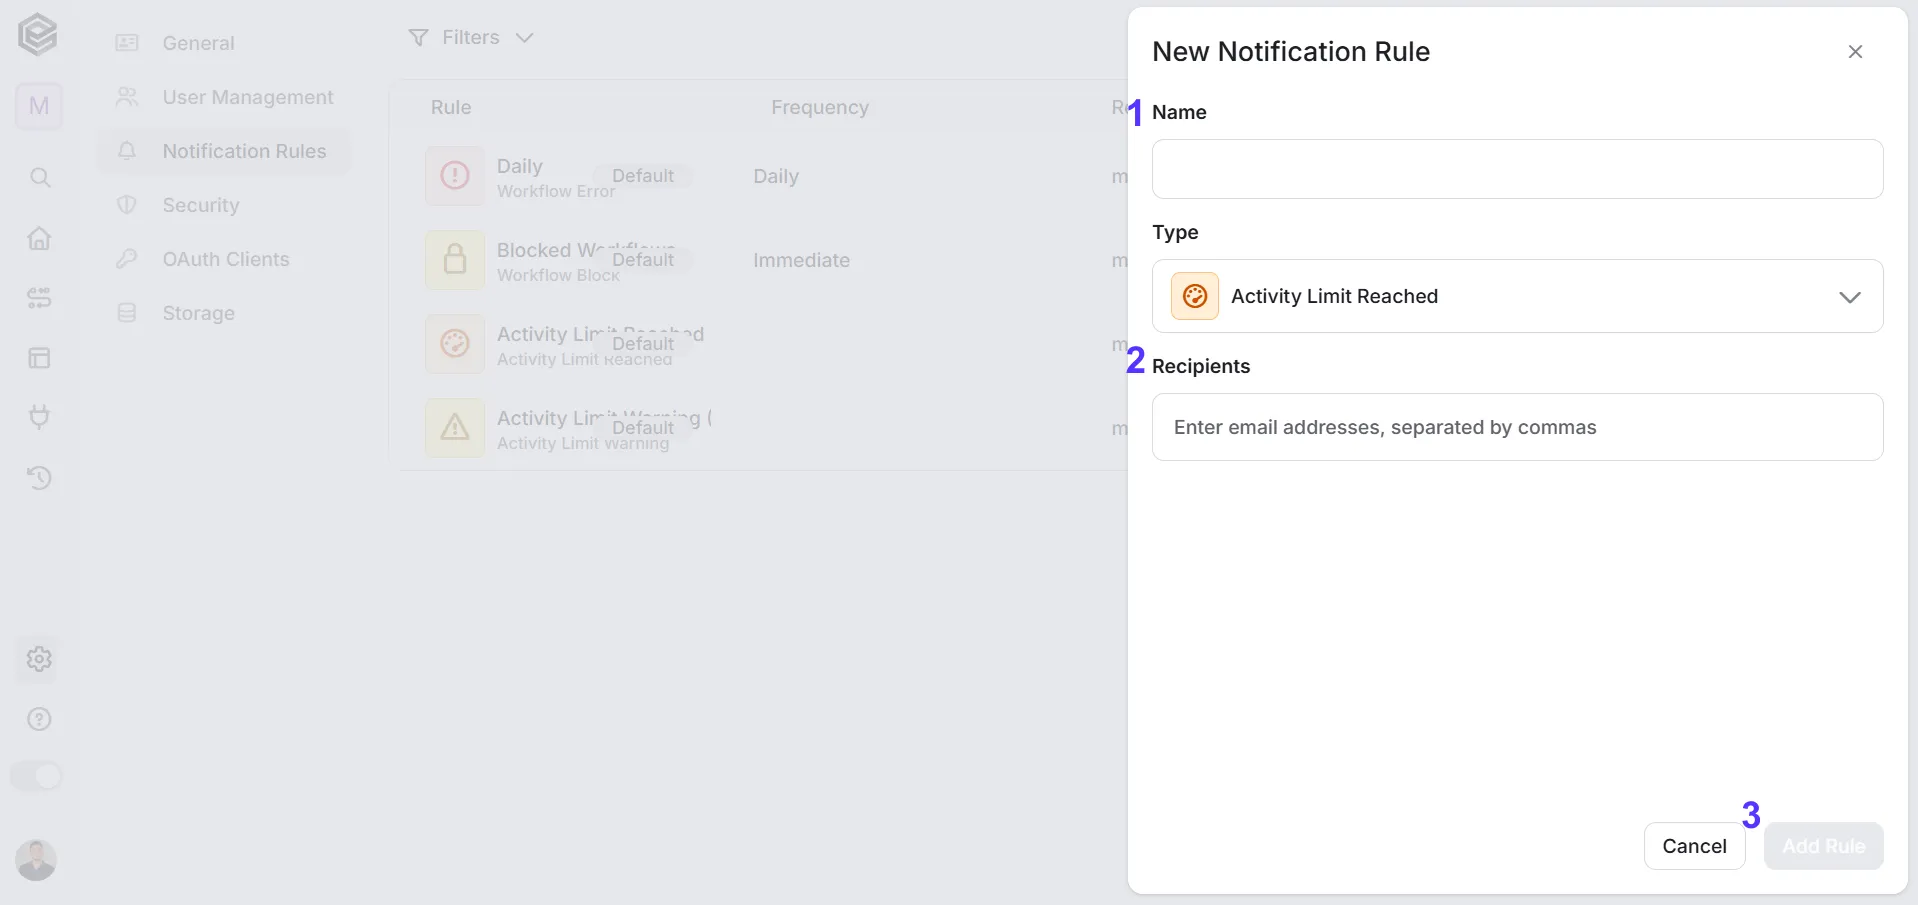Click the search magnifier icon
The height and width of the screenshot is (905, 1918).
(x=40, y=178)
